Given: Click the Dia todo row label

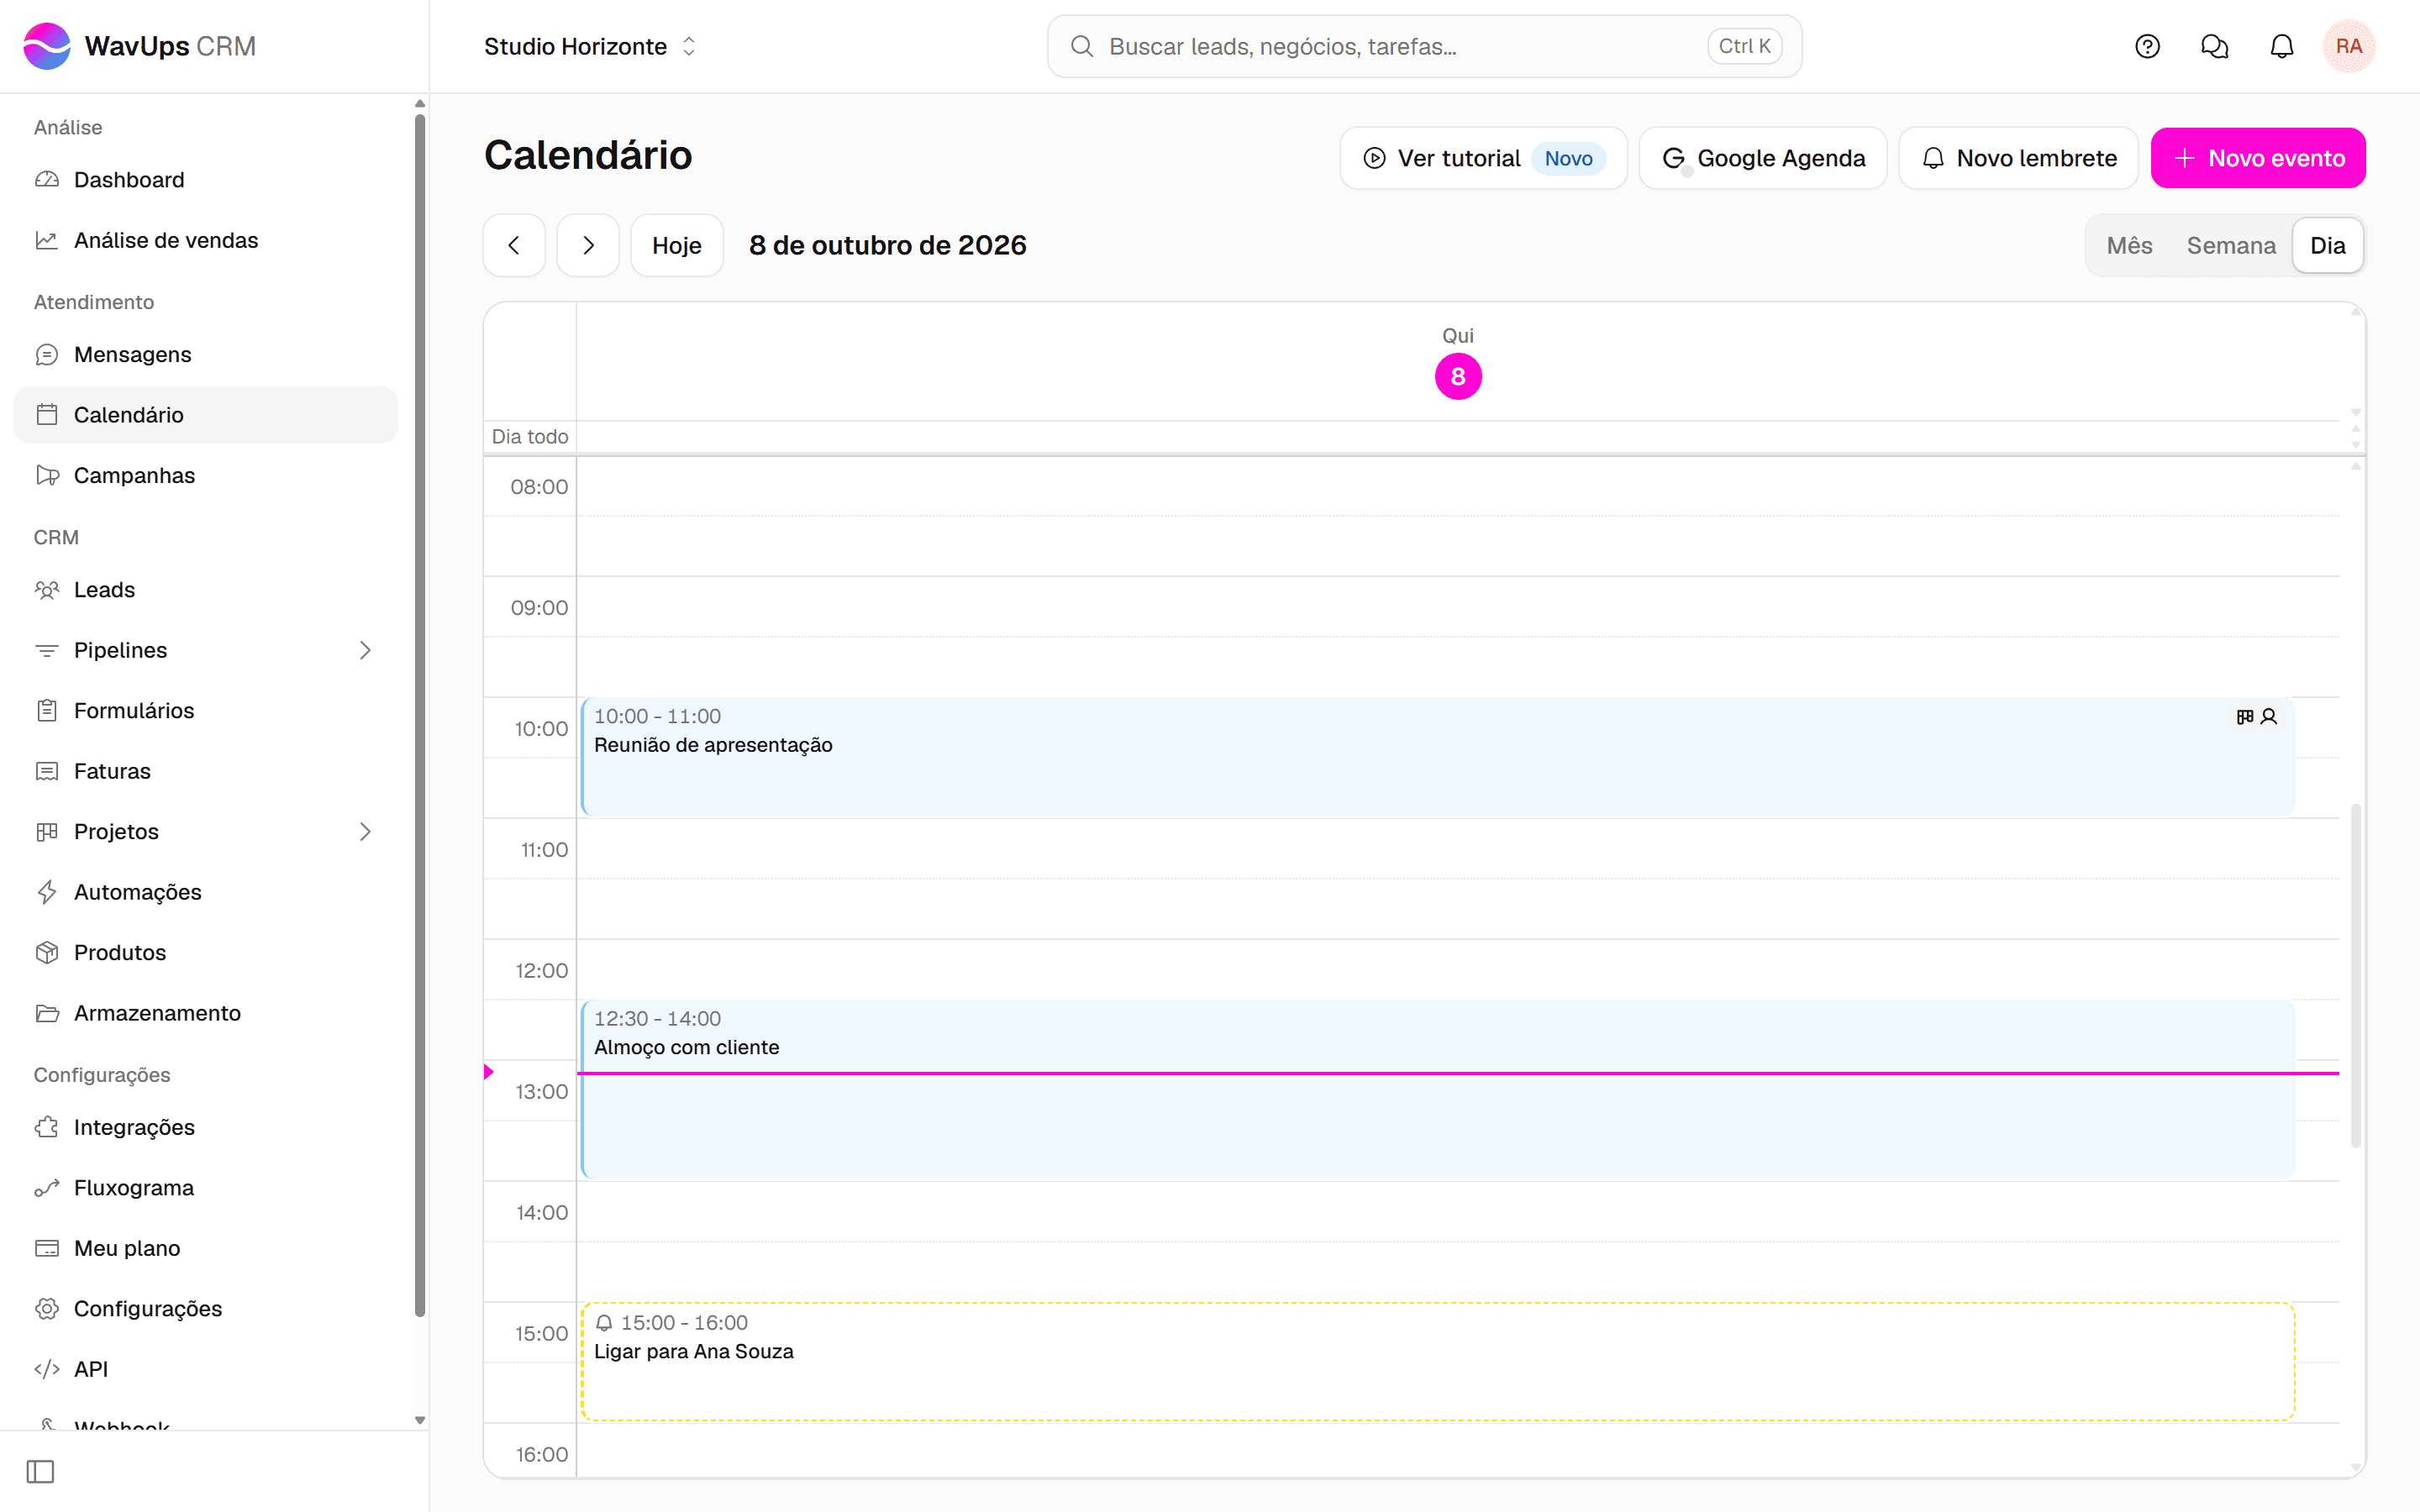Looking at the screenshot, I should [530, 437].
